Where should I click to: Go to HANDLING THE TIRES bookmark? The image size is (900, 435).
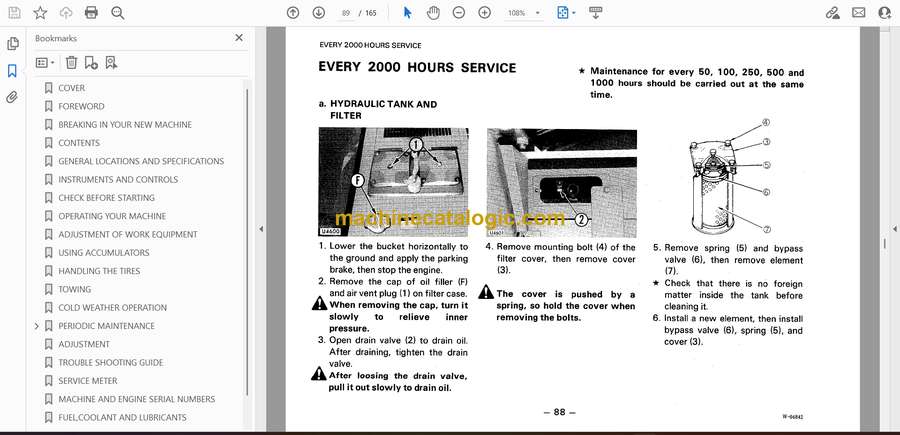click(x=99, y=271)
